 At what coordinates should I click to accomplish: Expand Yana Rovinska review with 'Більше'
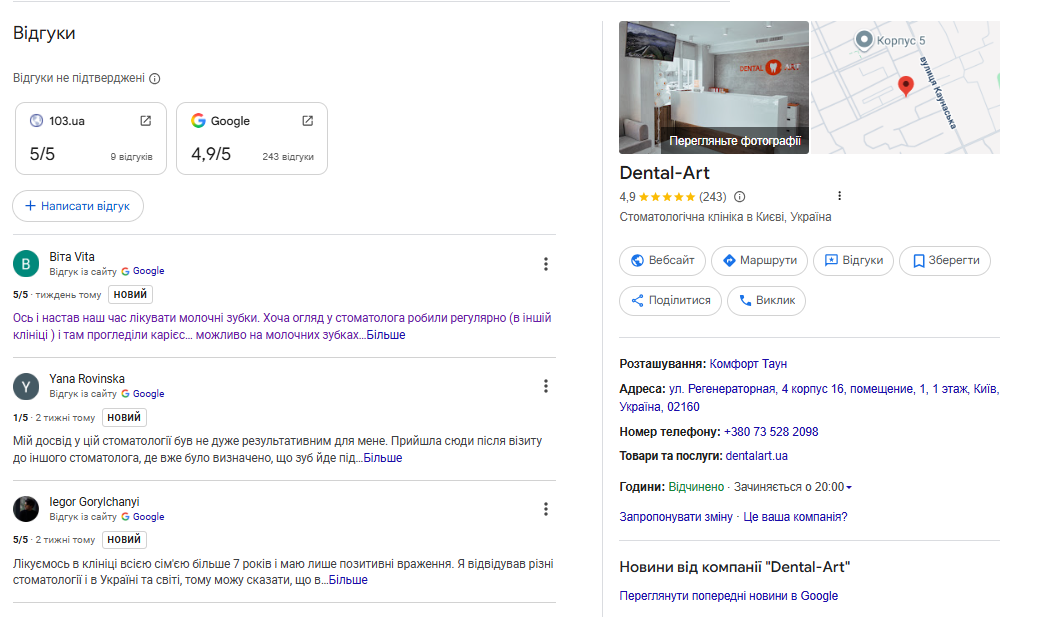(x=383, y=458)
